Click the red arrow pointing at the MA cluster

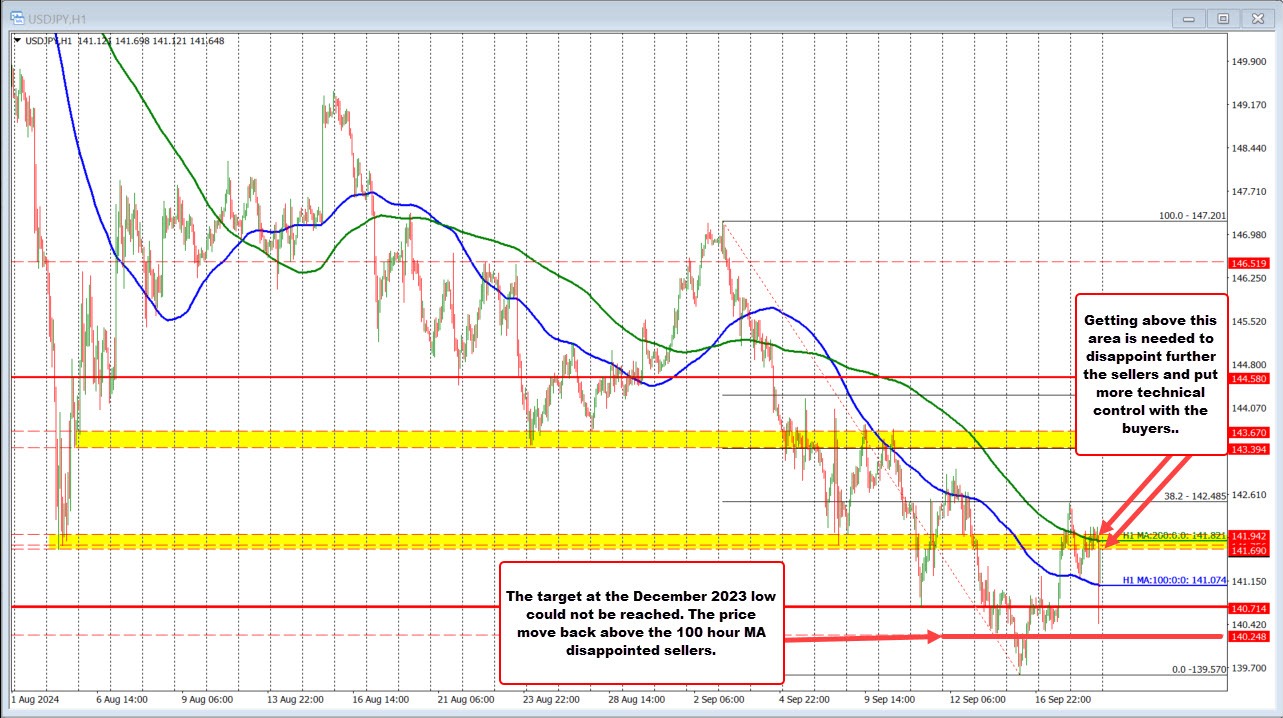pos(1140,495)
